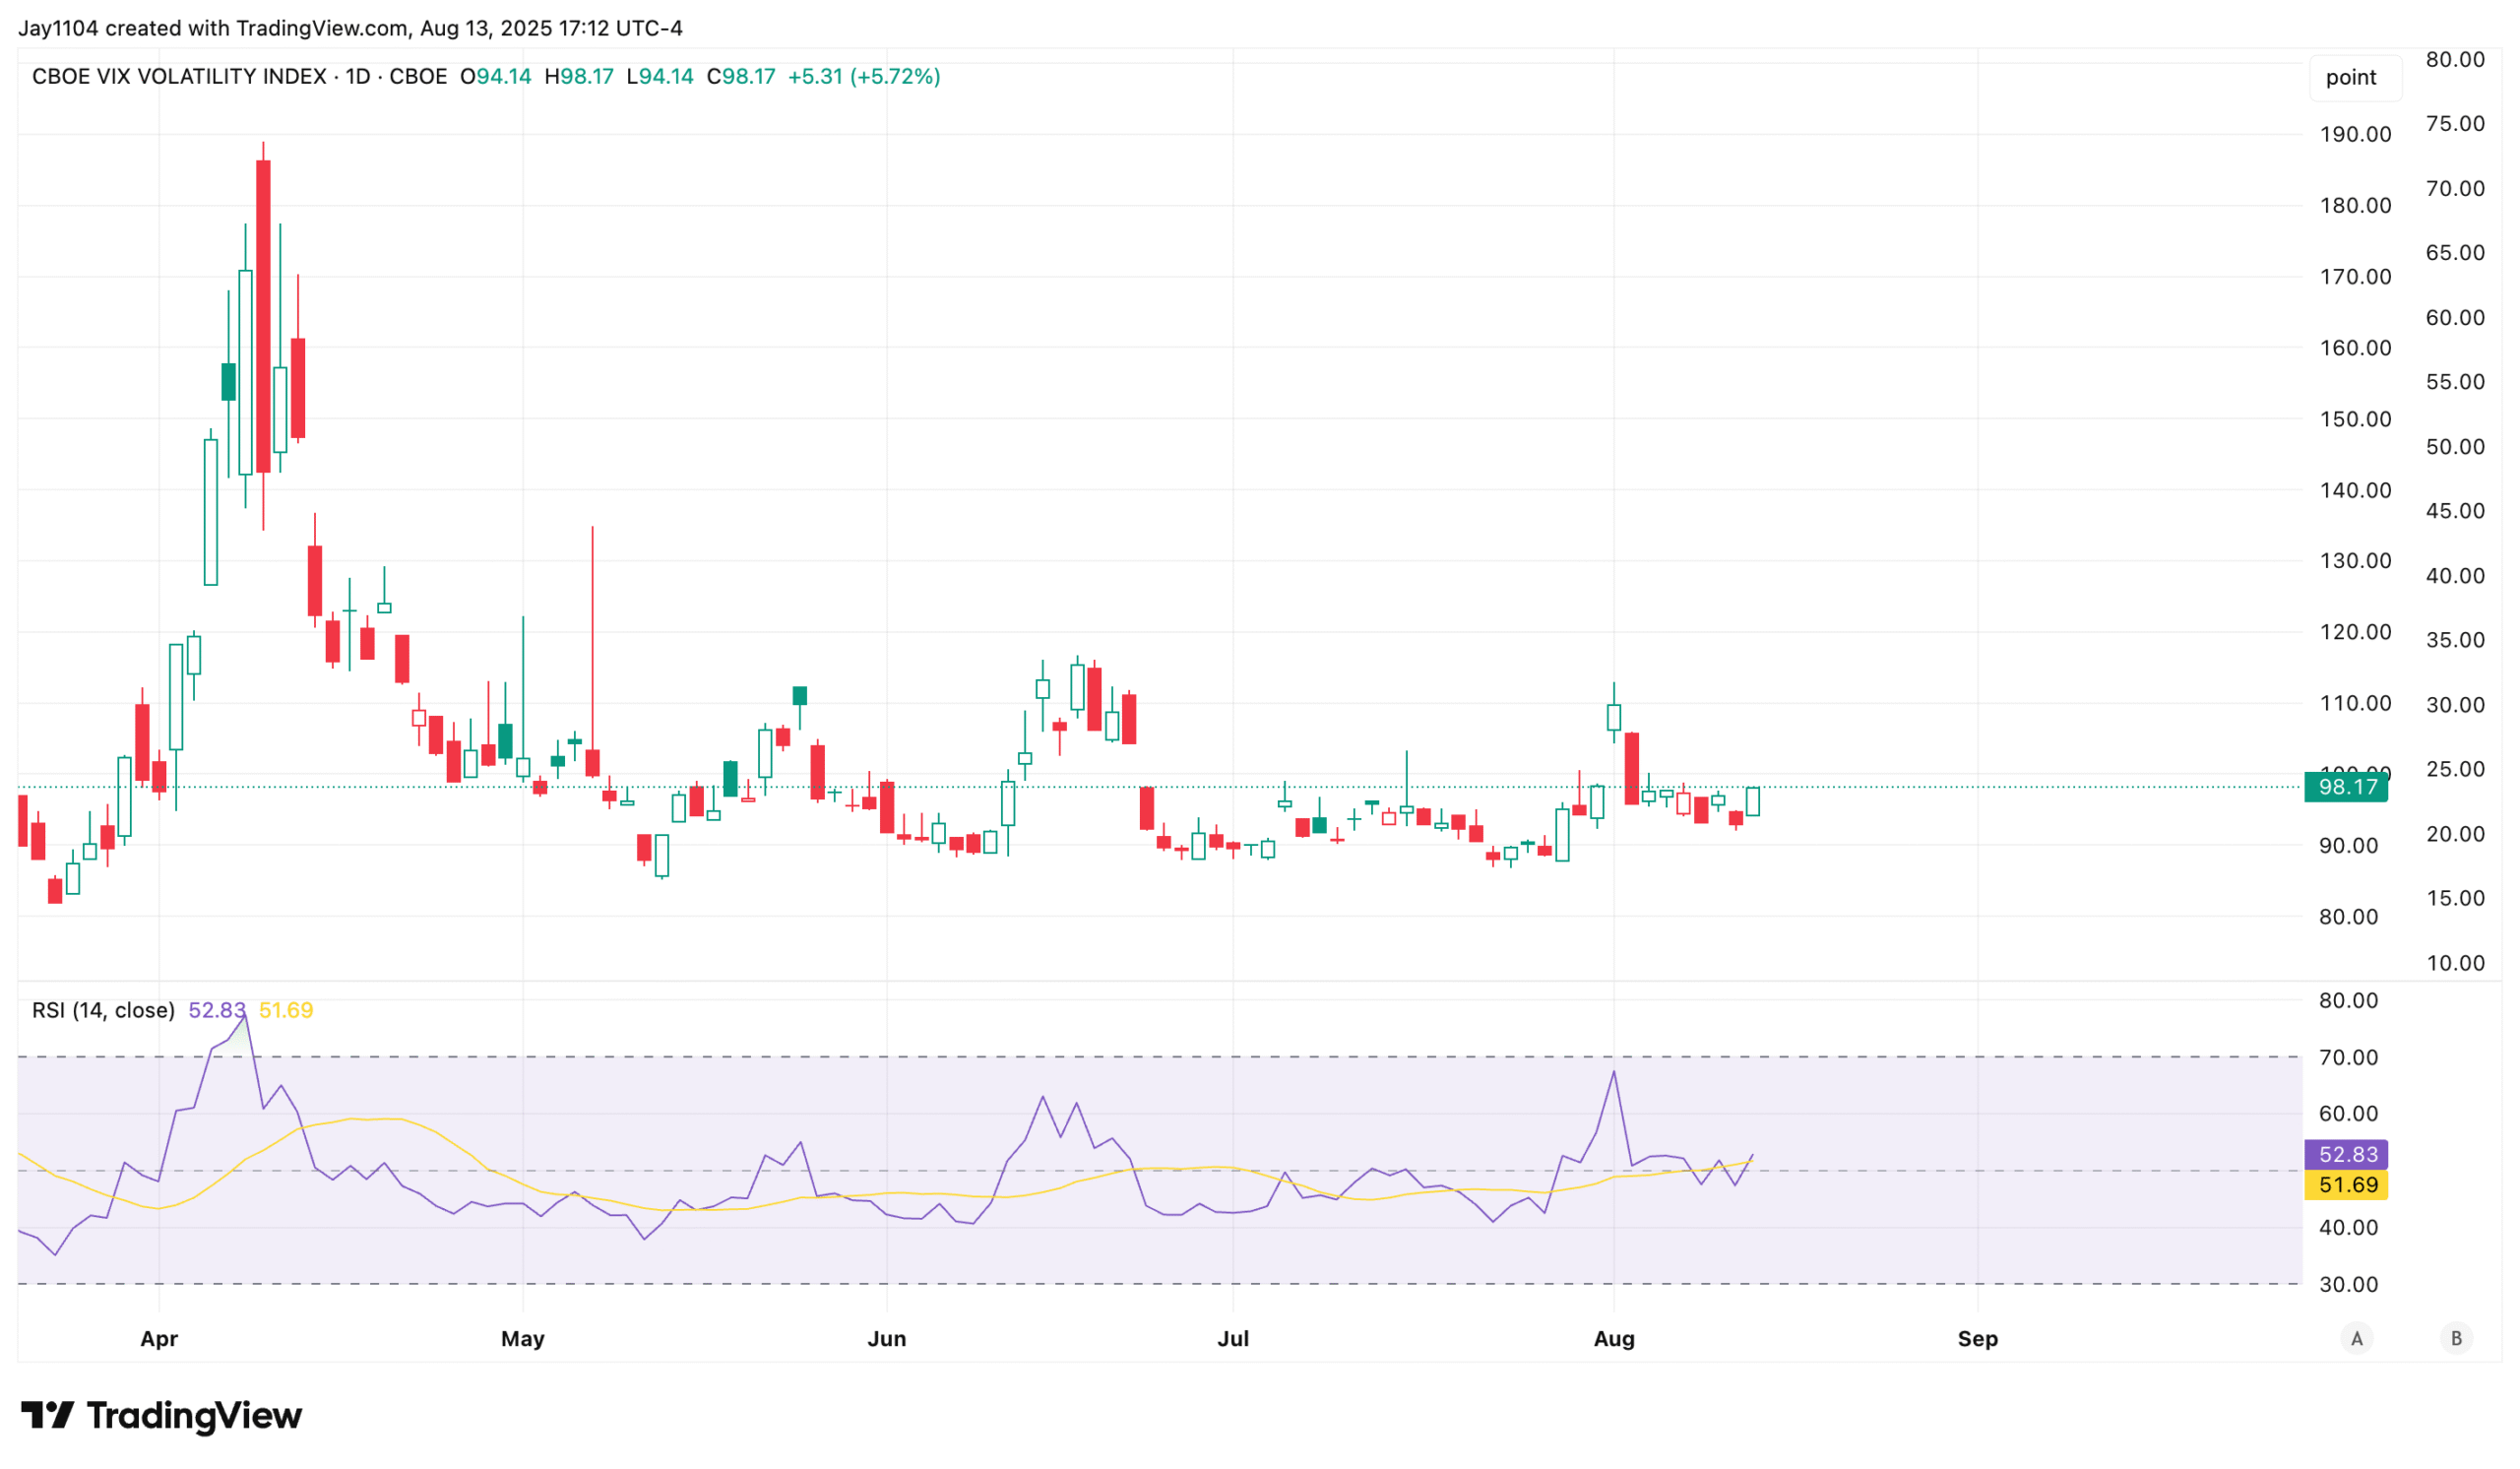The height and width of the screenshot is (1469, 2520).
Task: Click the Jun date label
Action: (x=887, y=1339)
